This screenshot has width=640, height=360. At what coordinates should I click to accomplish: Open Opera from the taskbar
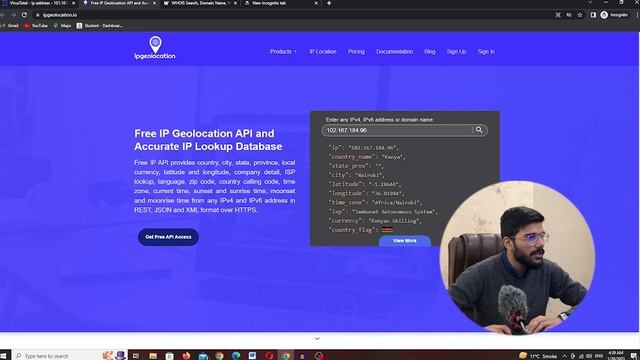click(x=269, y=356)
